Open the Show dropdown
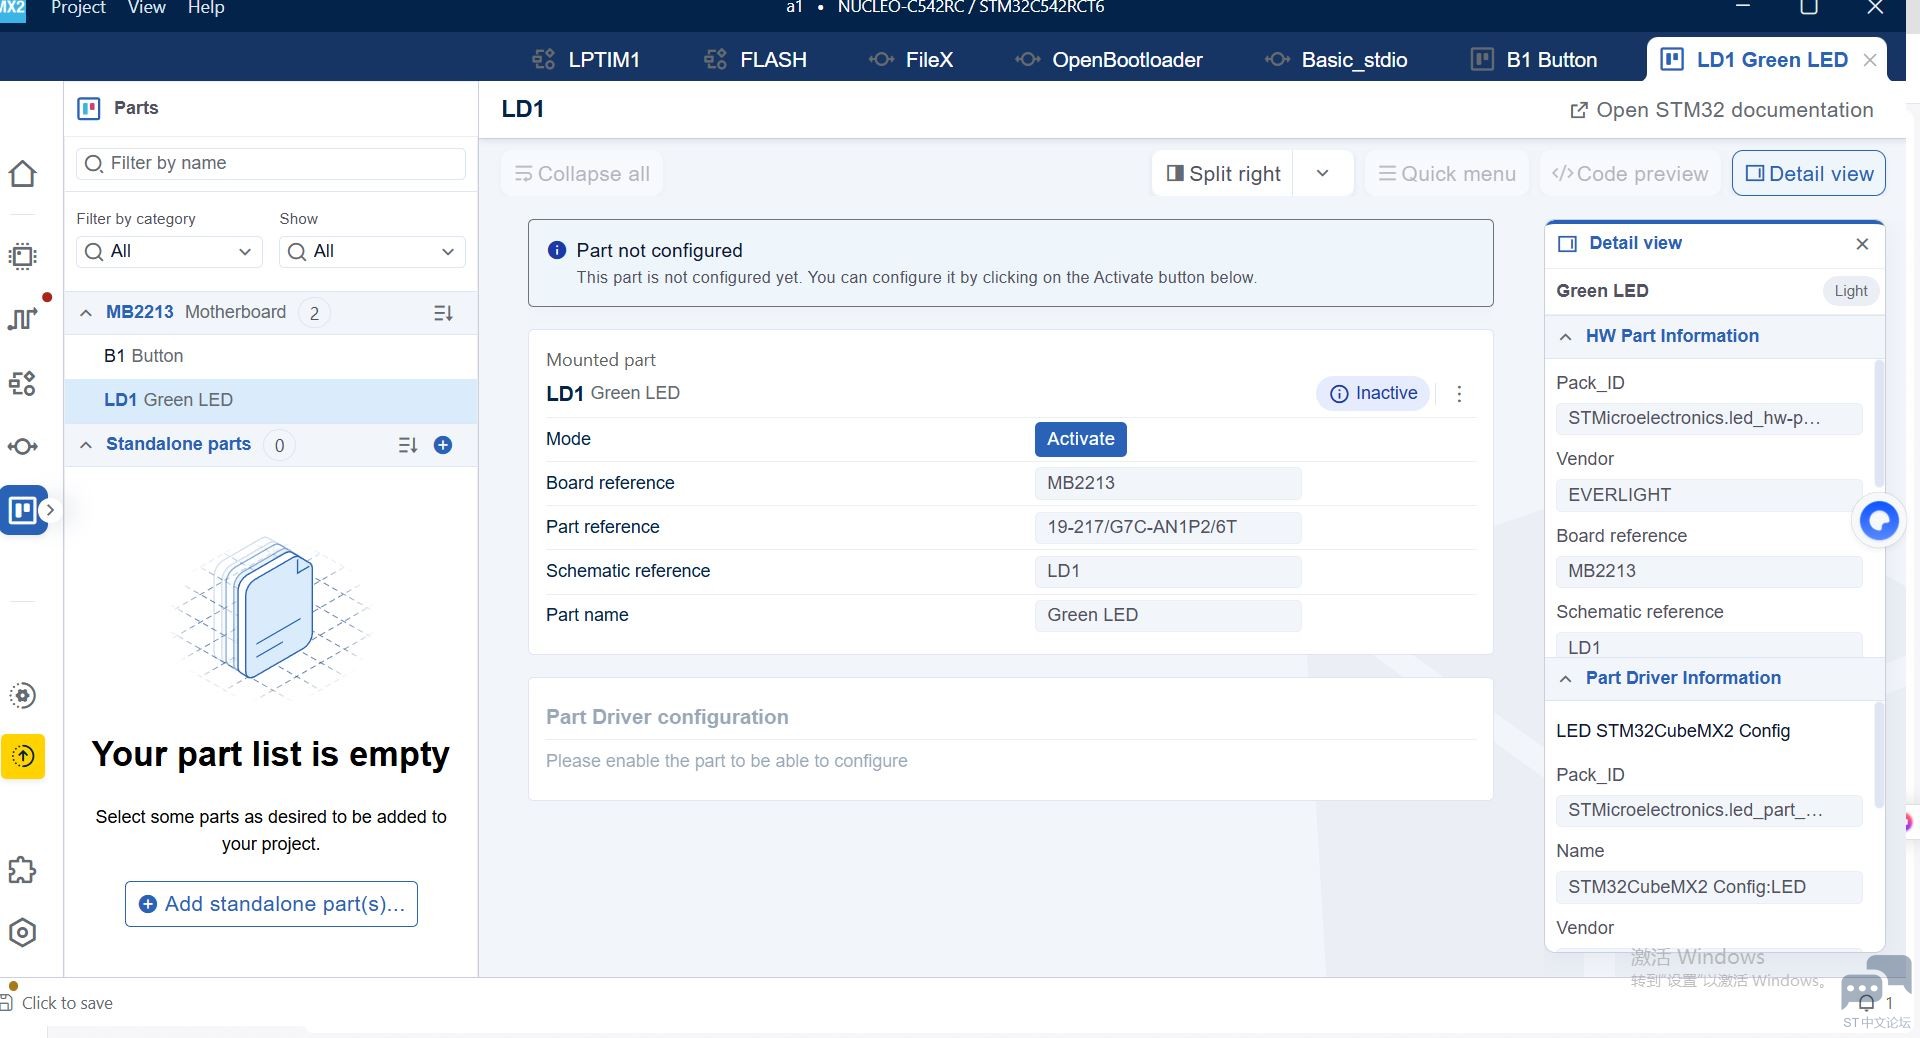Image resolution: width=1920 pixels, height=1038 pixels. tap(372, 251)
